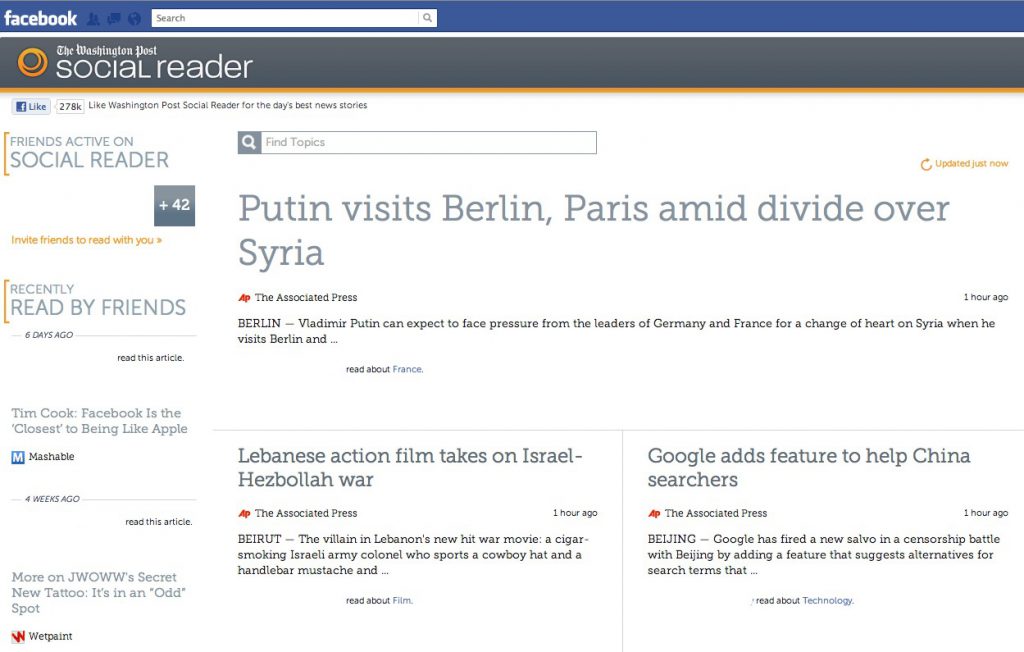Click The Associated Press under the Google headline

(x=716, y=513)
